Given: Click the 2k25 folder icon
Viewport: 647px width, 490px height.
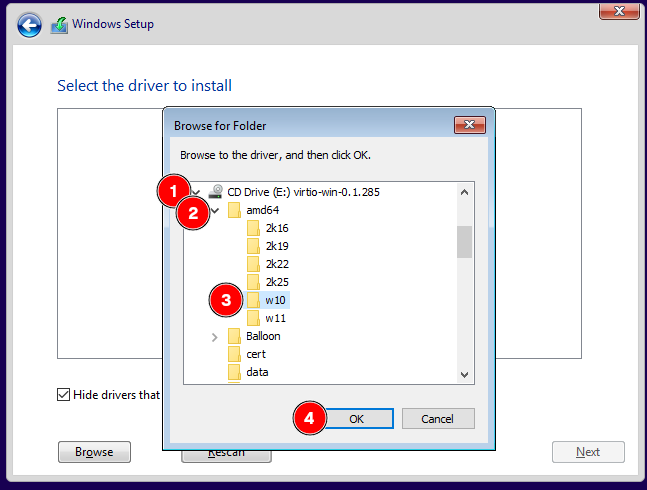Looking at the screenshot, I should [x=253, y=282].
